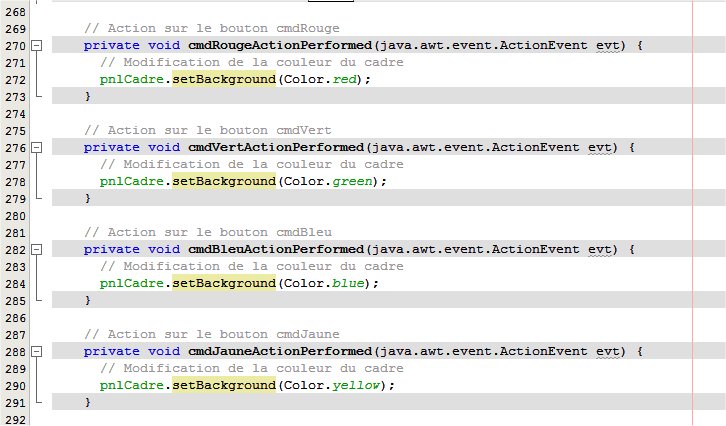Image resolution: width=726 pixels, height=426 pixels.
Task: Click setBackground on line 284
Action: 224,283
